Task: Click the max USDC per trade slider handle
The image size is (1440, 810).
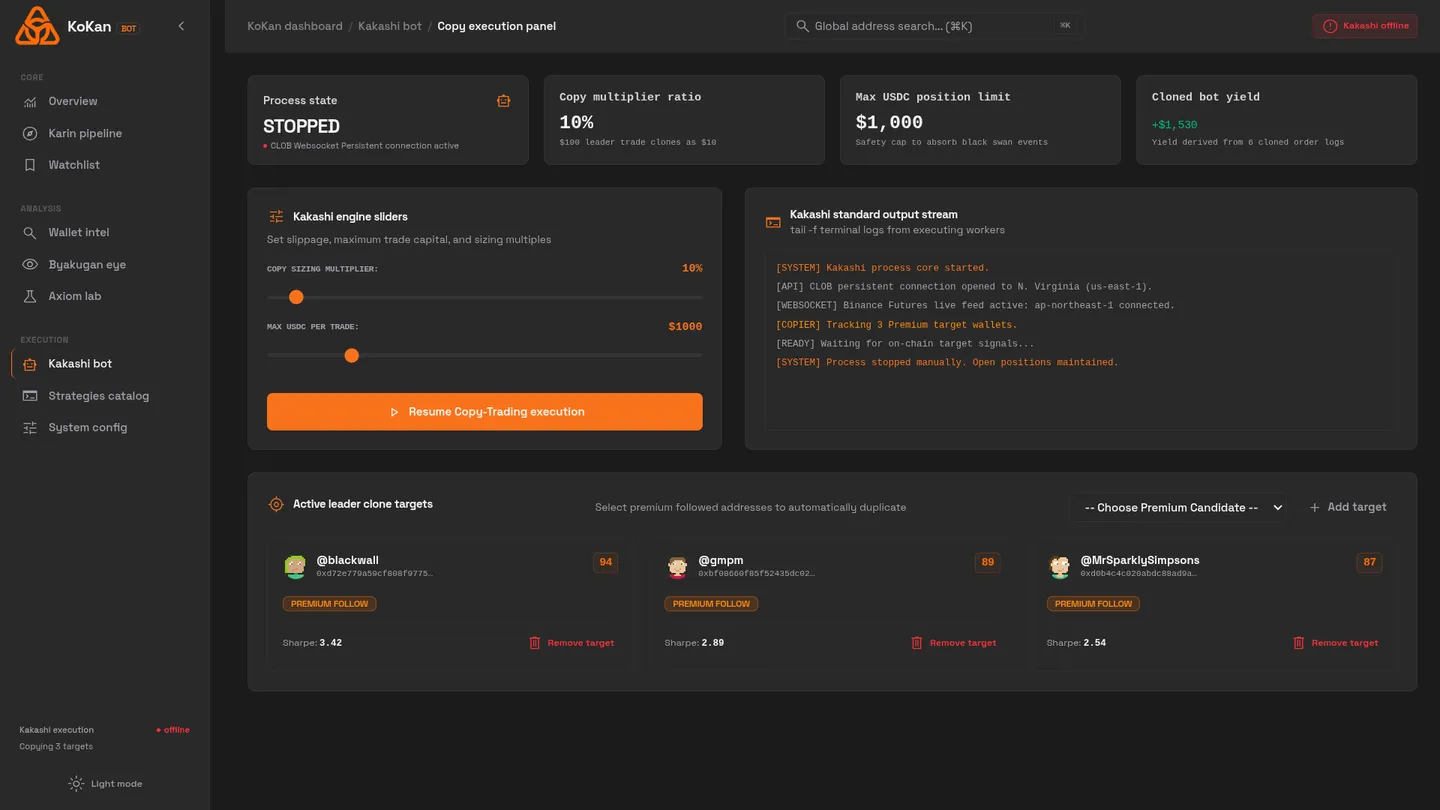Action: point(351,355)
